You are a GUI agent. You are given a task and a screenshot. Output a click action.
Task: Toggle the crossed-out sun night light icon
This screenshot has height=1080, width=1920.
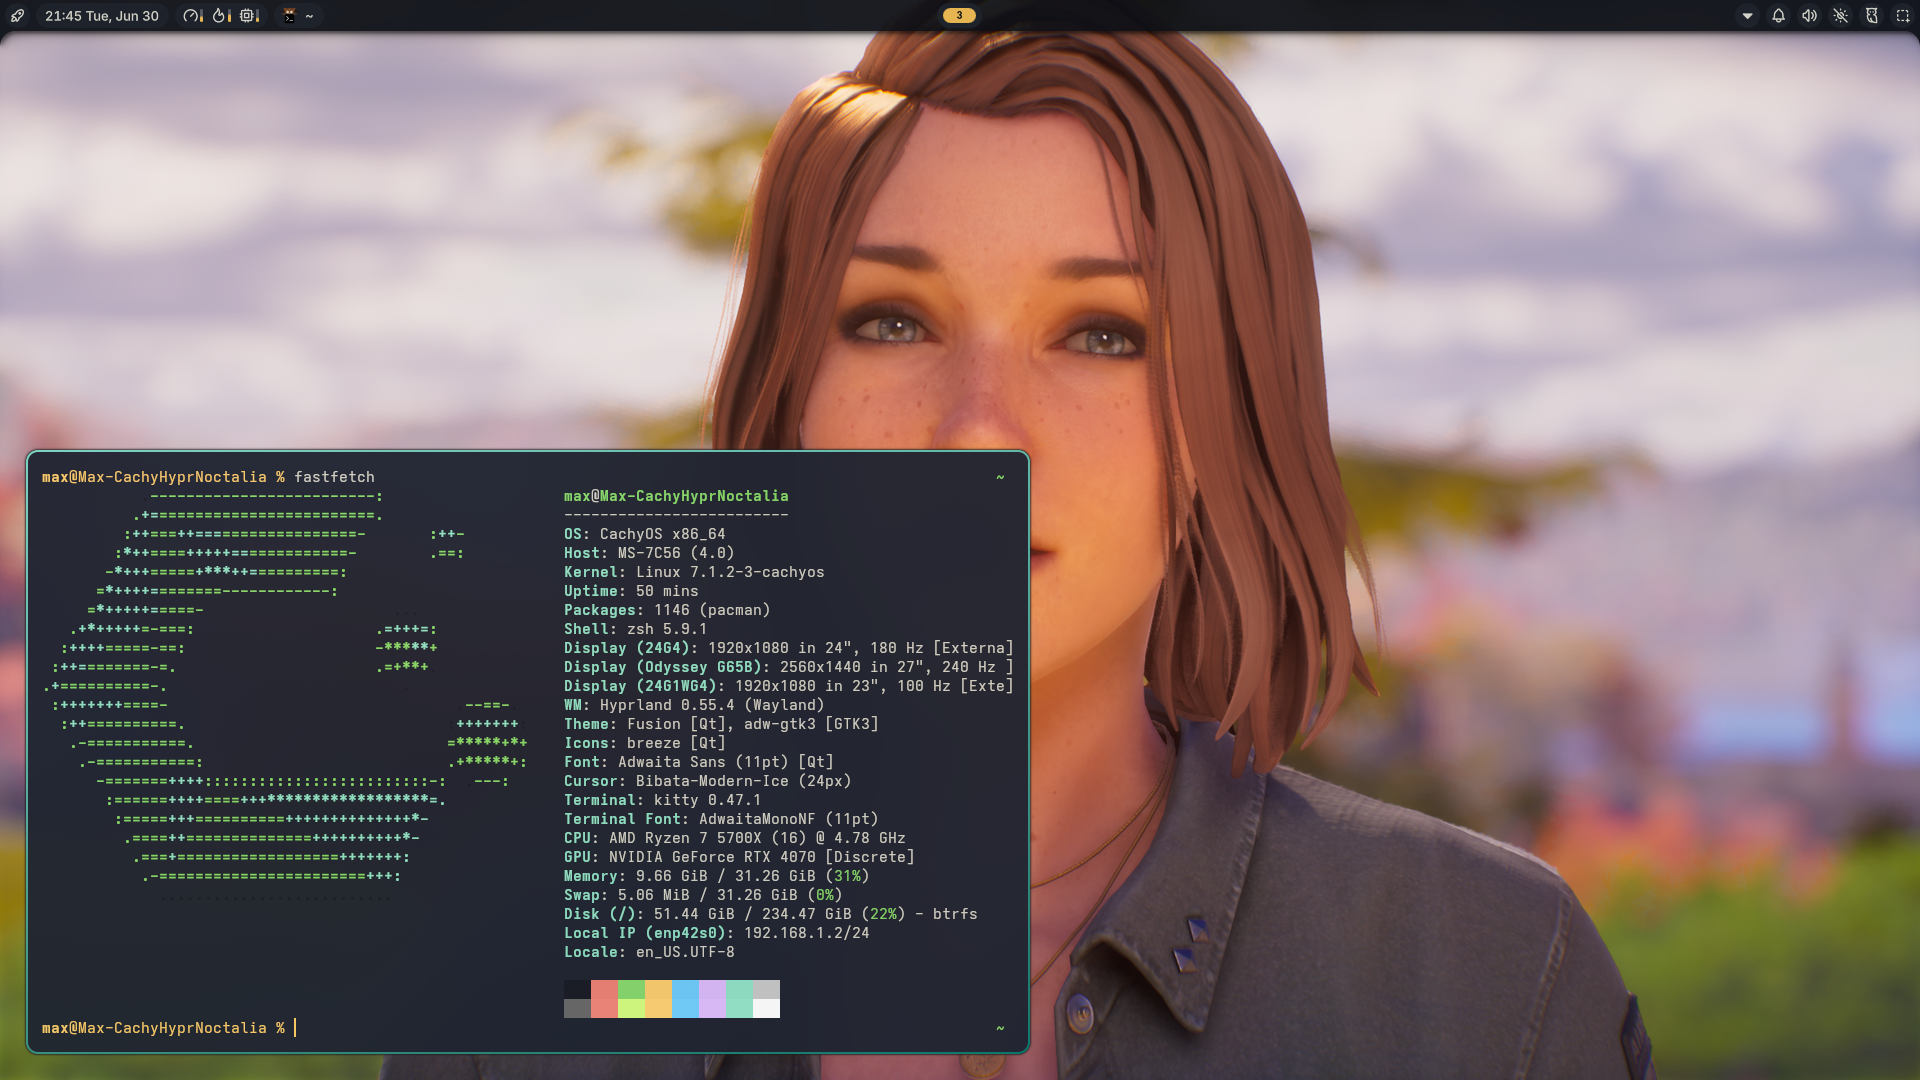pos(1841,16)
